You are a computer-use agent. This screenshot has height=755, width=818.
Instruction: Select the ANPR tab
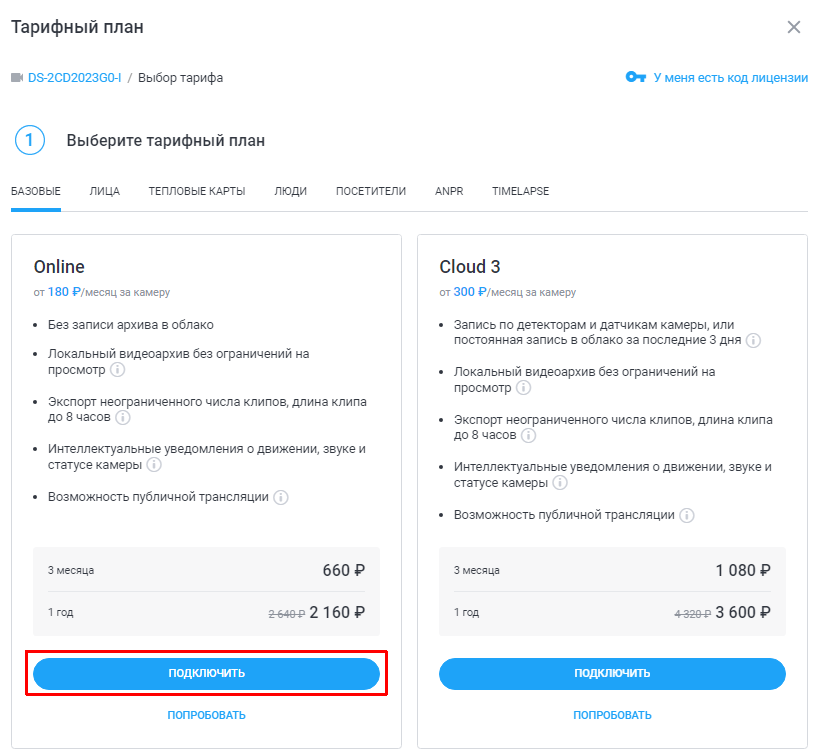point(449,191)
